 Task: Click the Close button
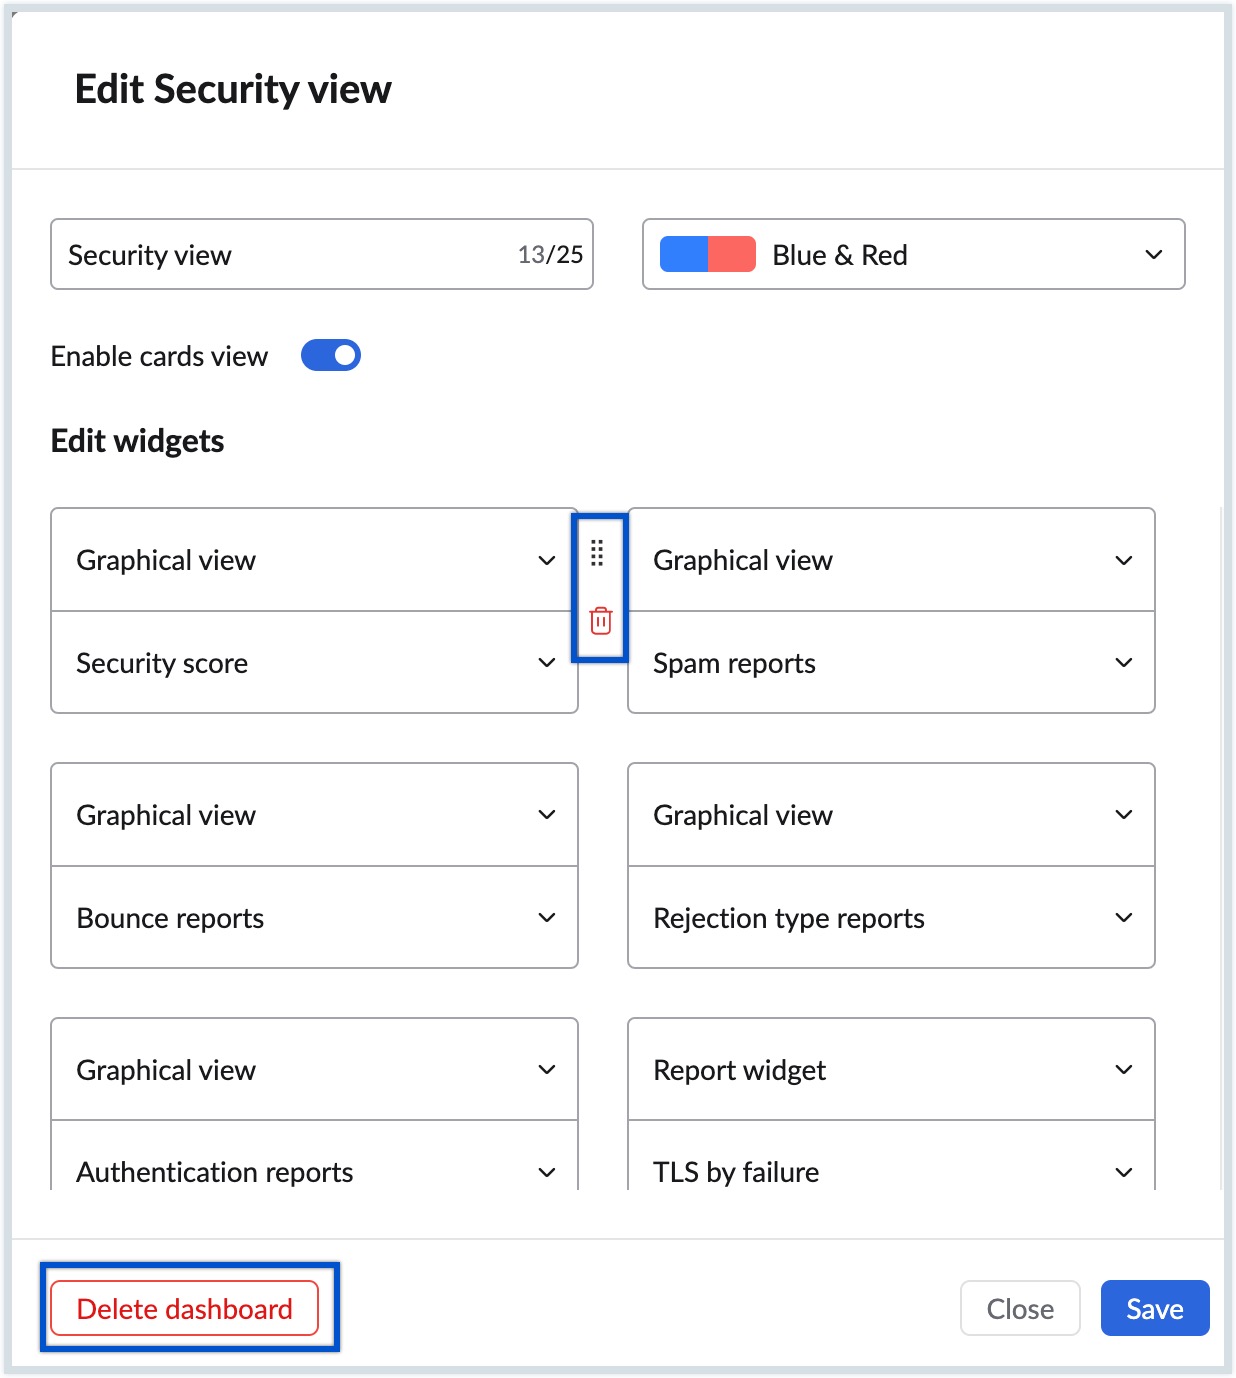[1020, 1308]
